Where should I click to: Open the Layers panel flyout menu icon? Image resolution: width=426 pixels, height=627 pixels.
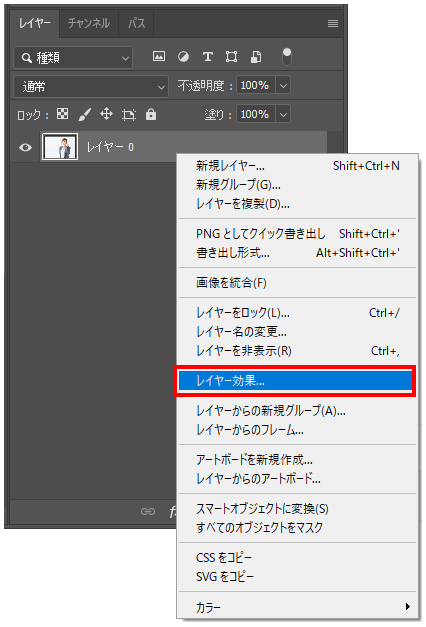click(x=333, y=24)
